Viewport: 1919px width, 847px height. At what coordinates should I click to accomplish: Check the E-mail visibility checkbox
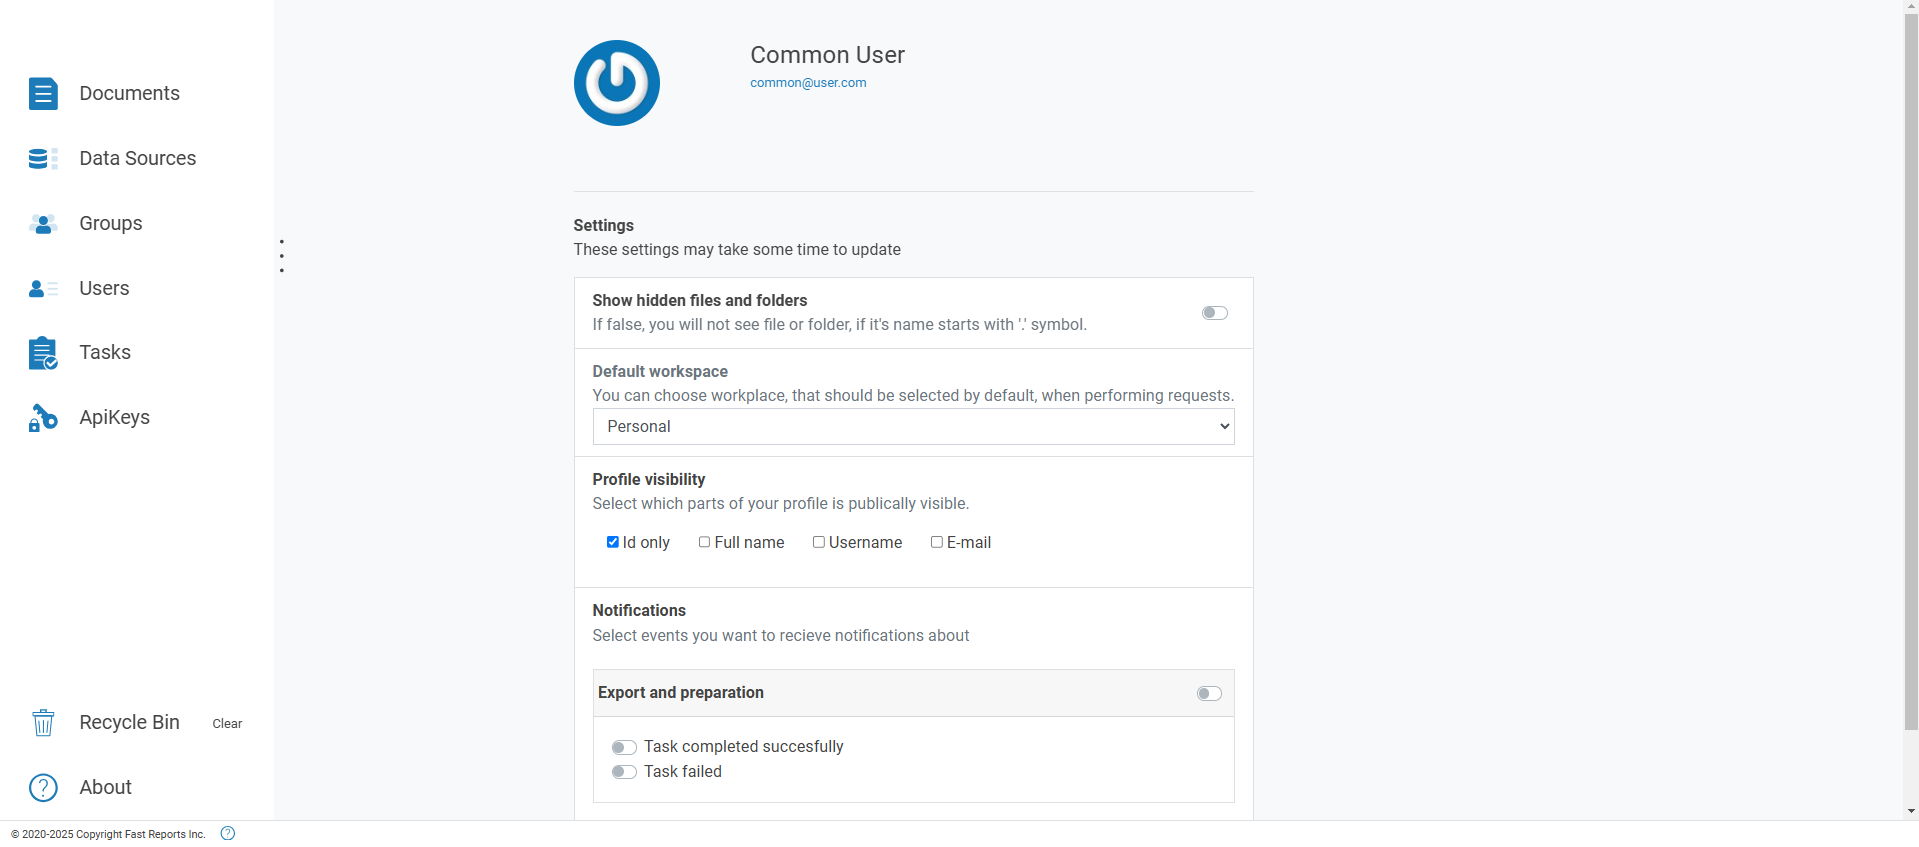coord(937,542)
